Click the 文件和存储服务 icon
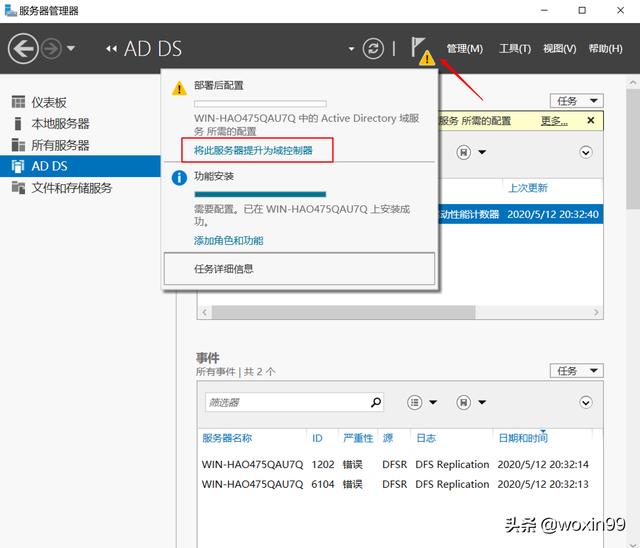Screen dimensions: 640x548 pyautogui.click(x=18, y=187)
